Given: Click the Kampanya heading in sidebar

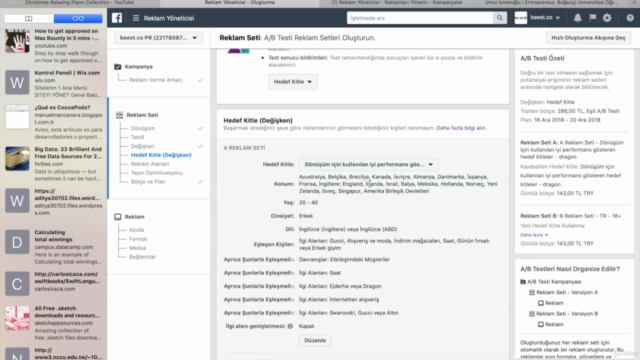Looking at the screenshot, I should [138, 67].
